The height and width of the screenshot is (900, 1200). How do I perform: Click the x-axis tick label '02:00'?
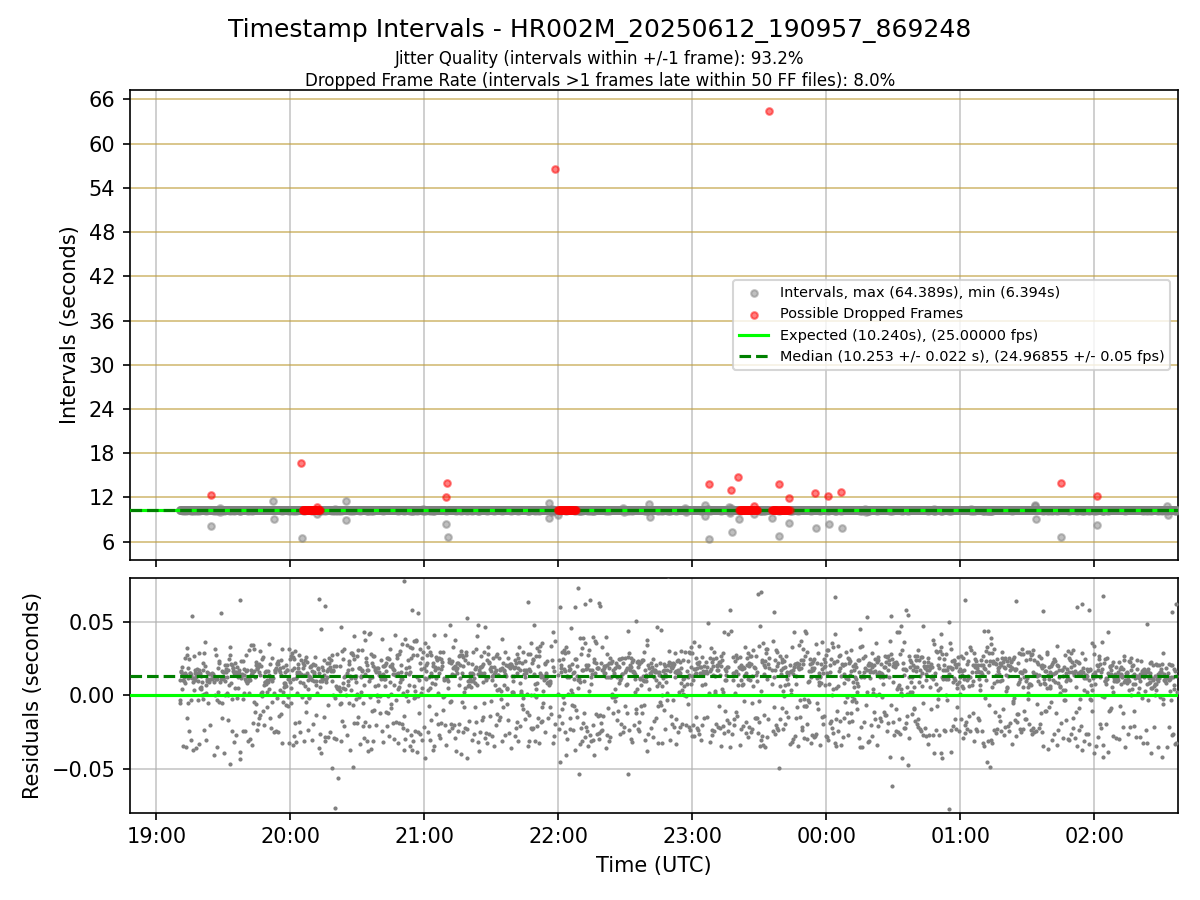1094,837
